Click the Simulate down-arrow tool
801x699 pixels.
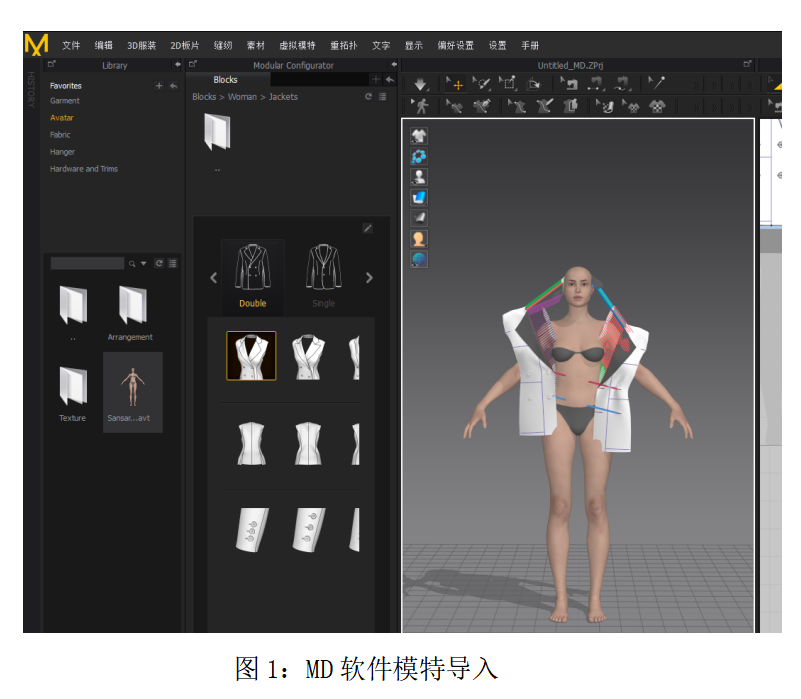click(x=421, y=85)
